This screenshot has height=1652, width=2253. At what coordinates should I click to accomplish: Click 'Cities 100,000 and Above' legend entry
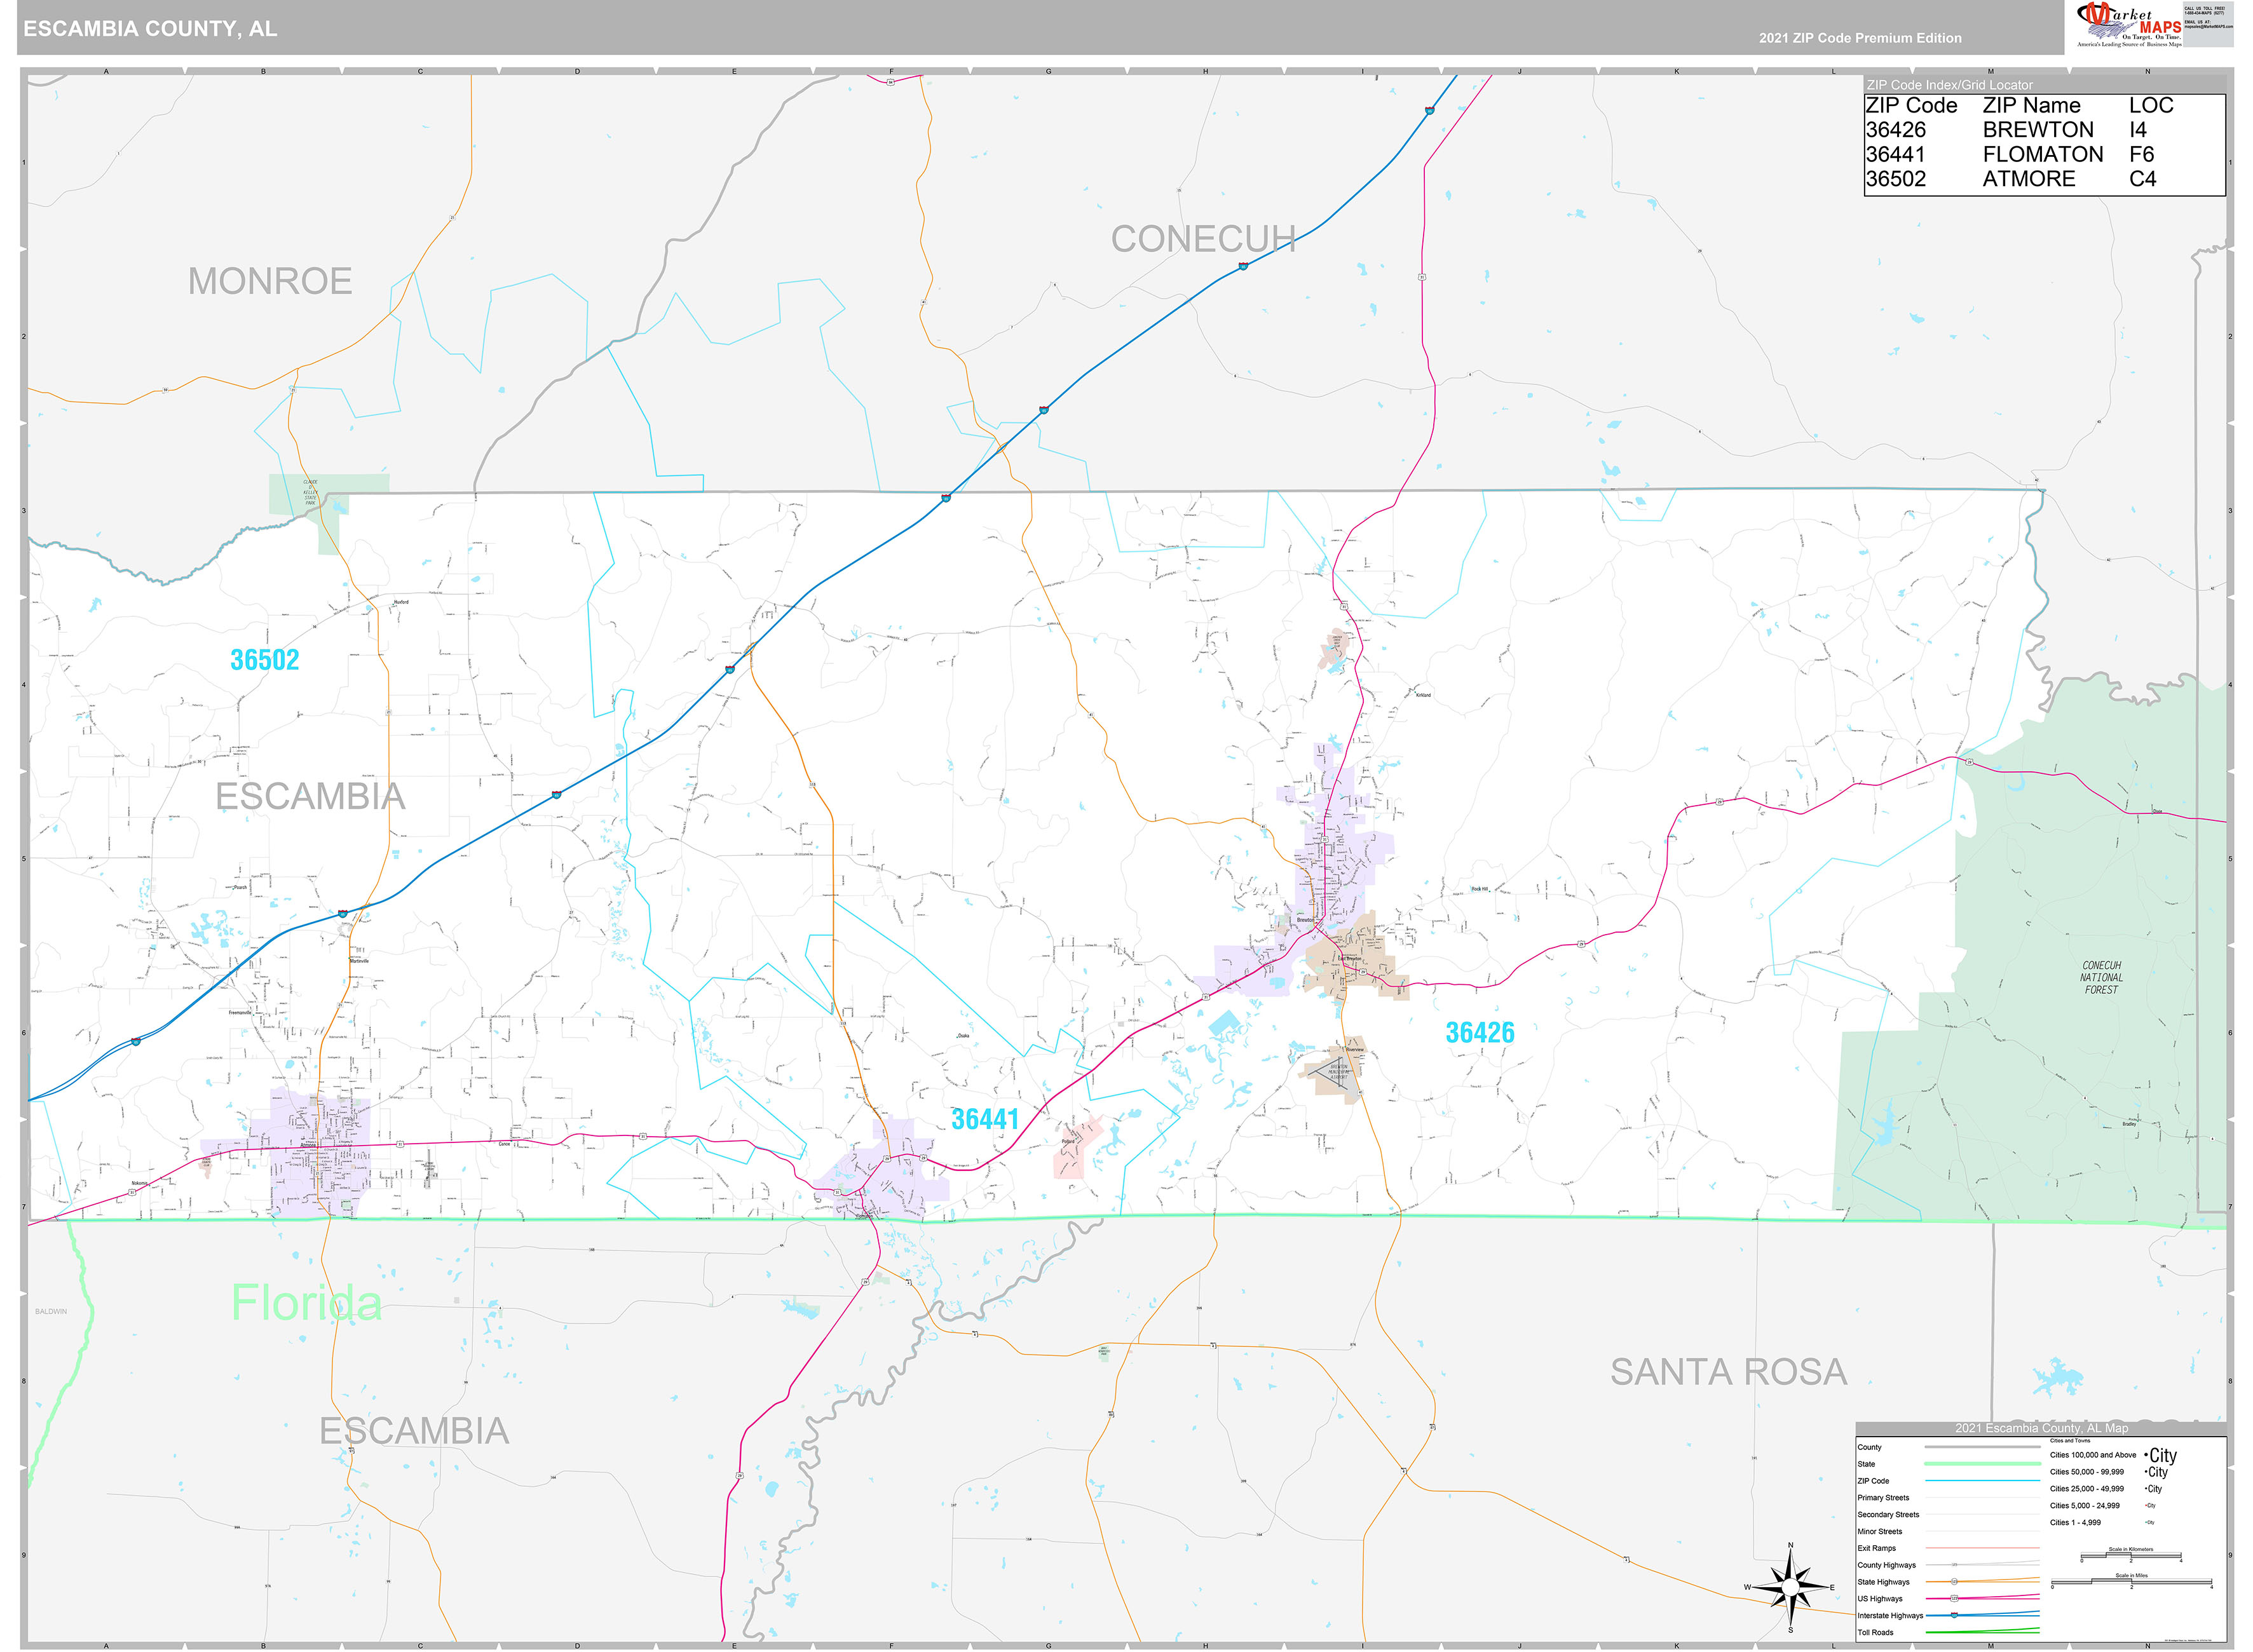point(2093,1455)
